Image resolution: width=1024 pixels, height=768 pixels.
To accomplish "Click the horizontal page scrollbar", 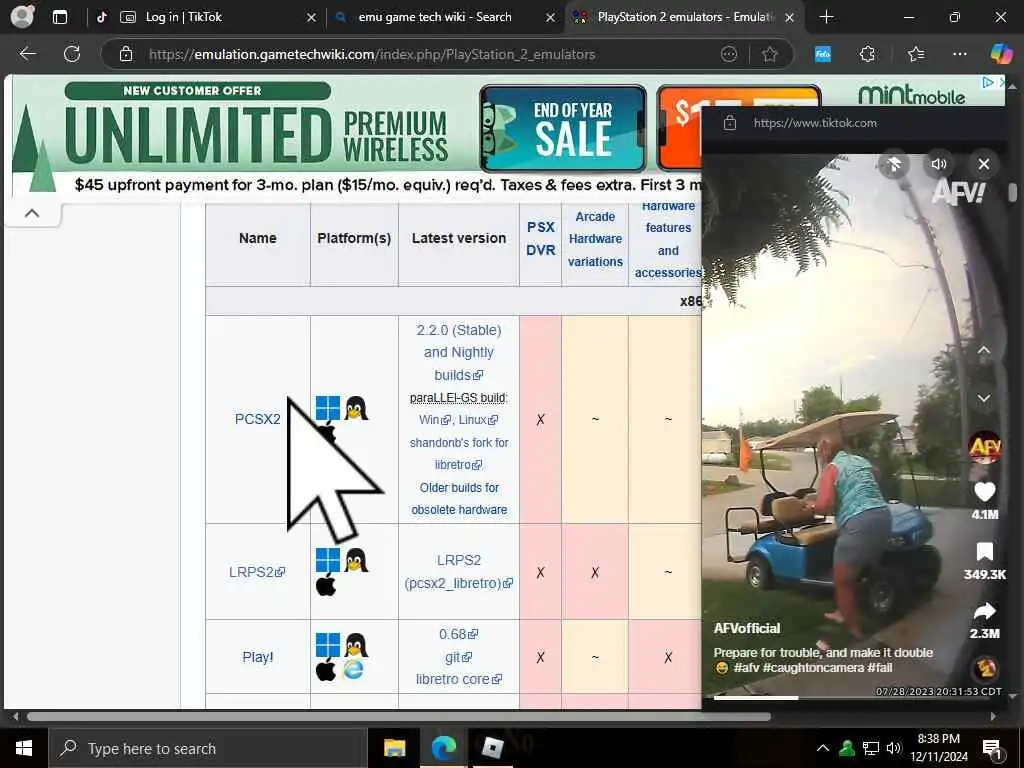I will tap(398, 716).
